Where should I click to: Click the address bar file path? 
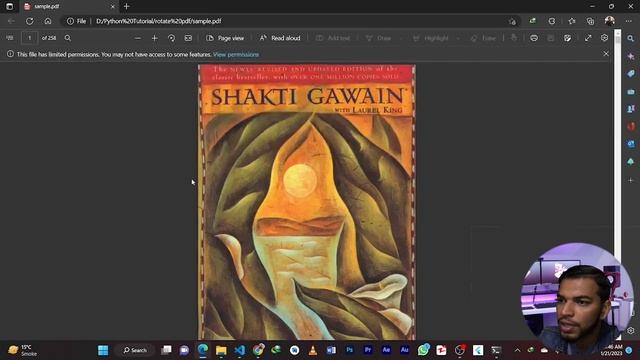click(x=158, y=21)
